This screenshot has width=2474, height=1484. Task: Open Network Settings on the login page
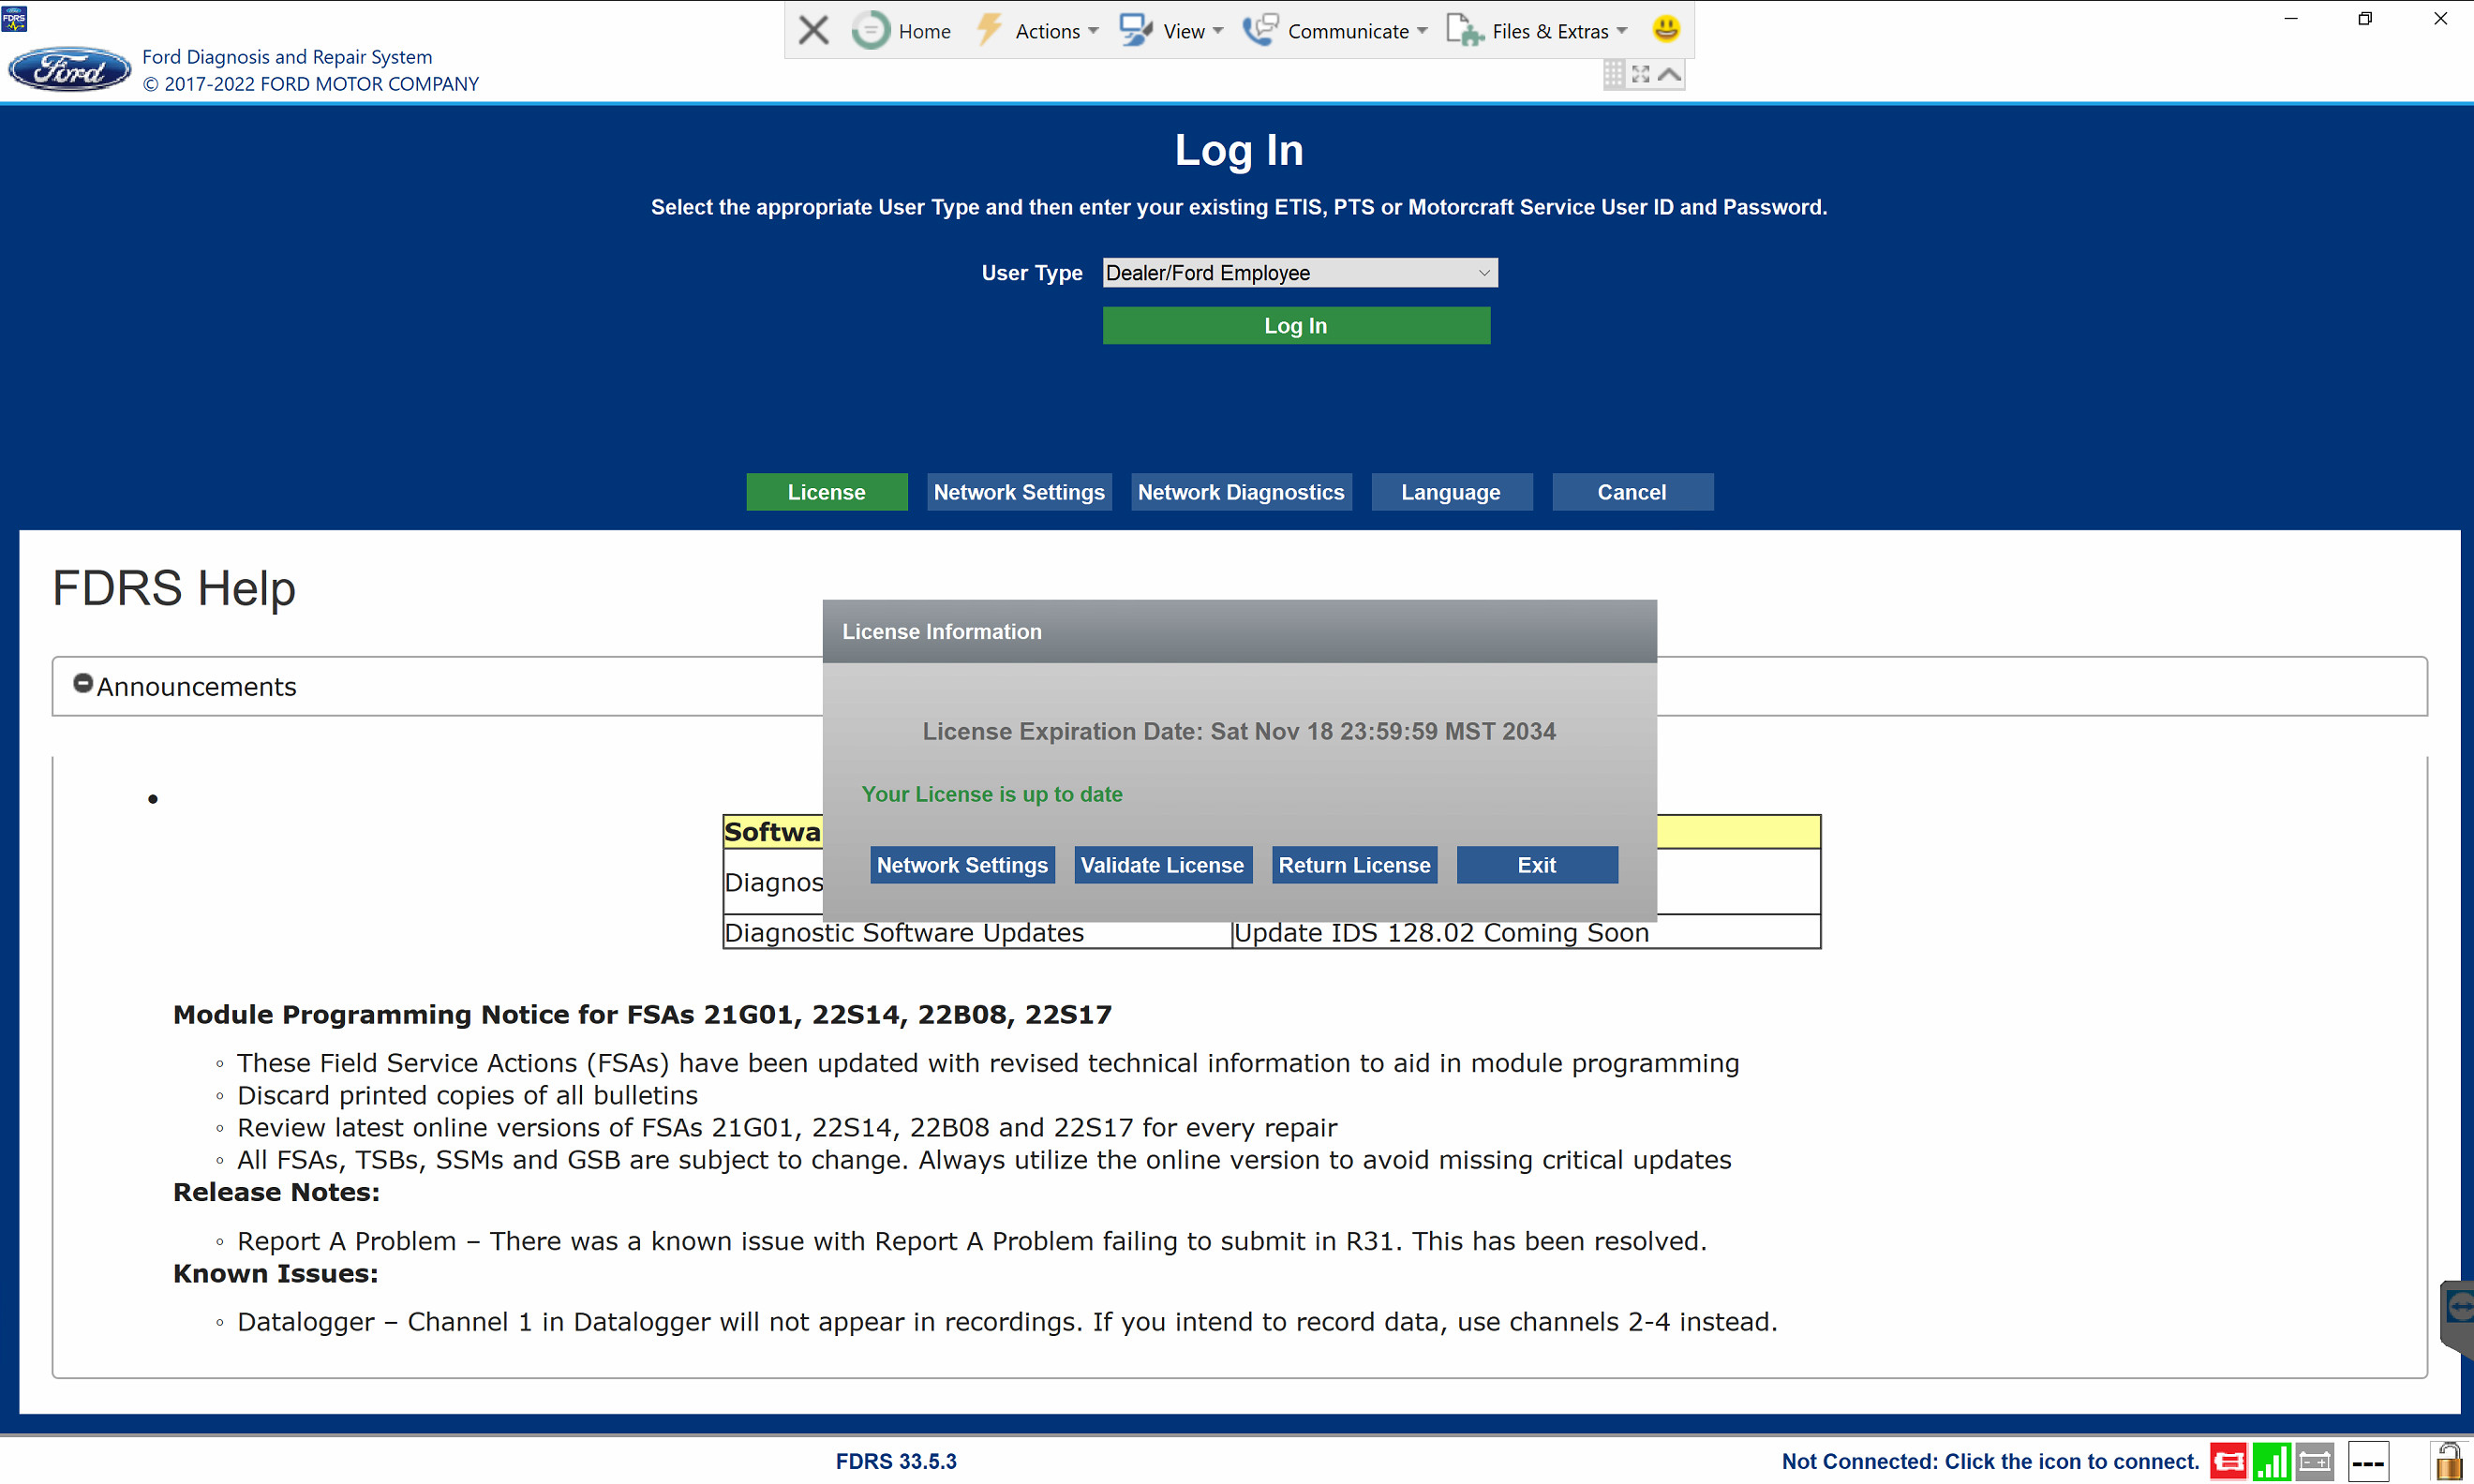click(1019, 492)
